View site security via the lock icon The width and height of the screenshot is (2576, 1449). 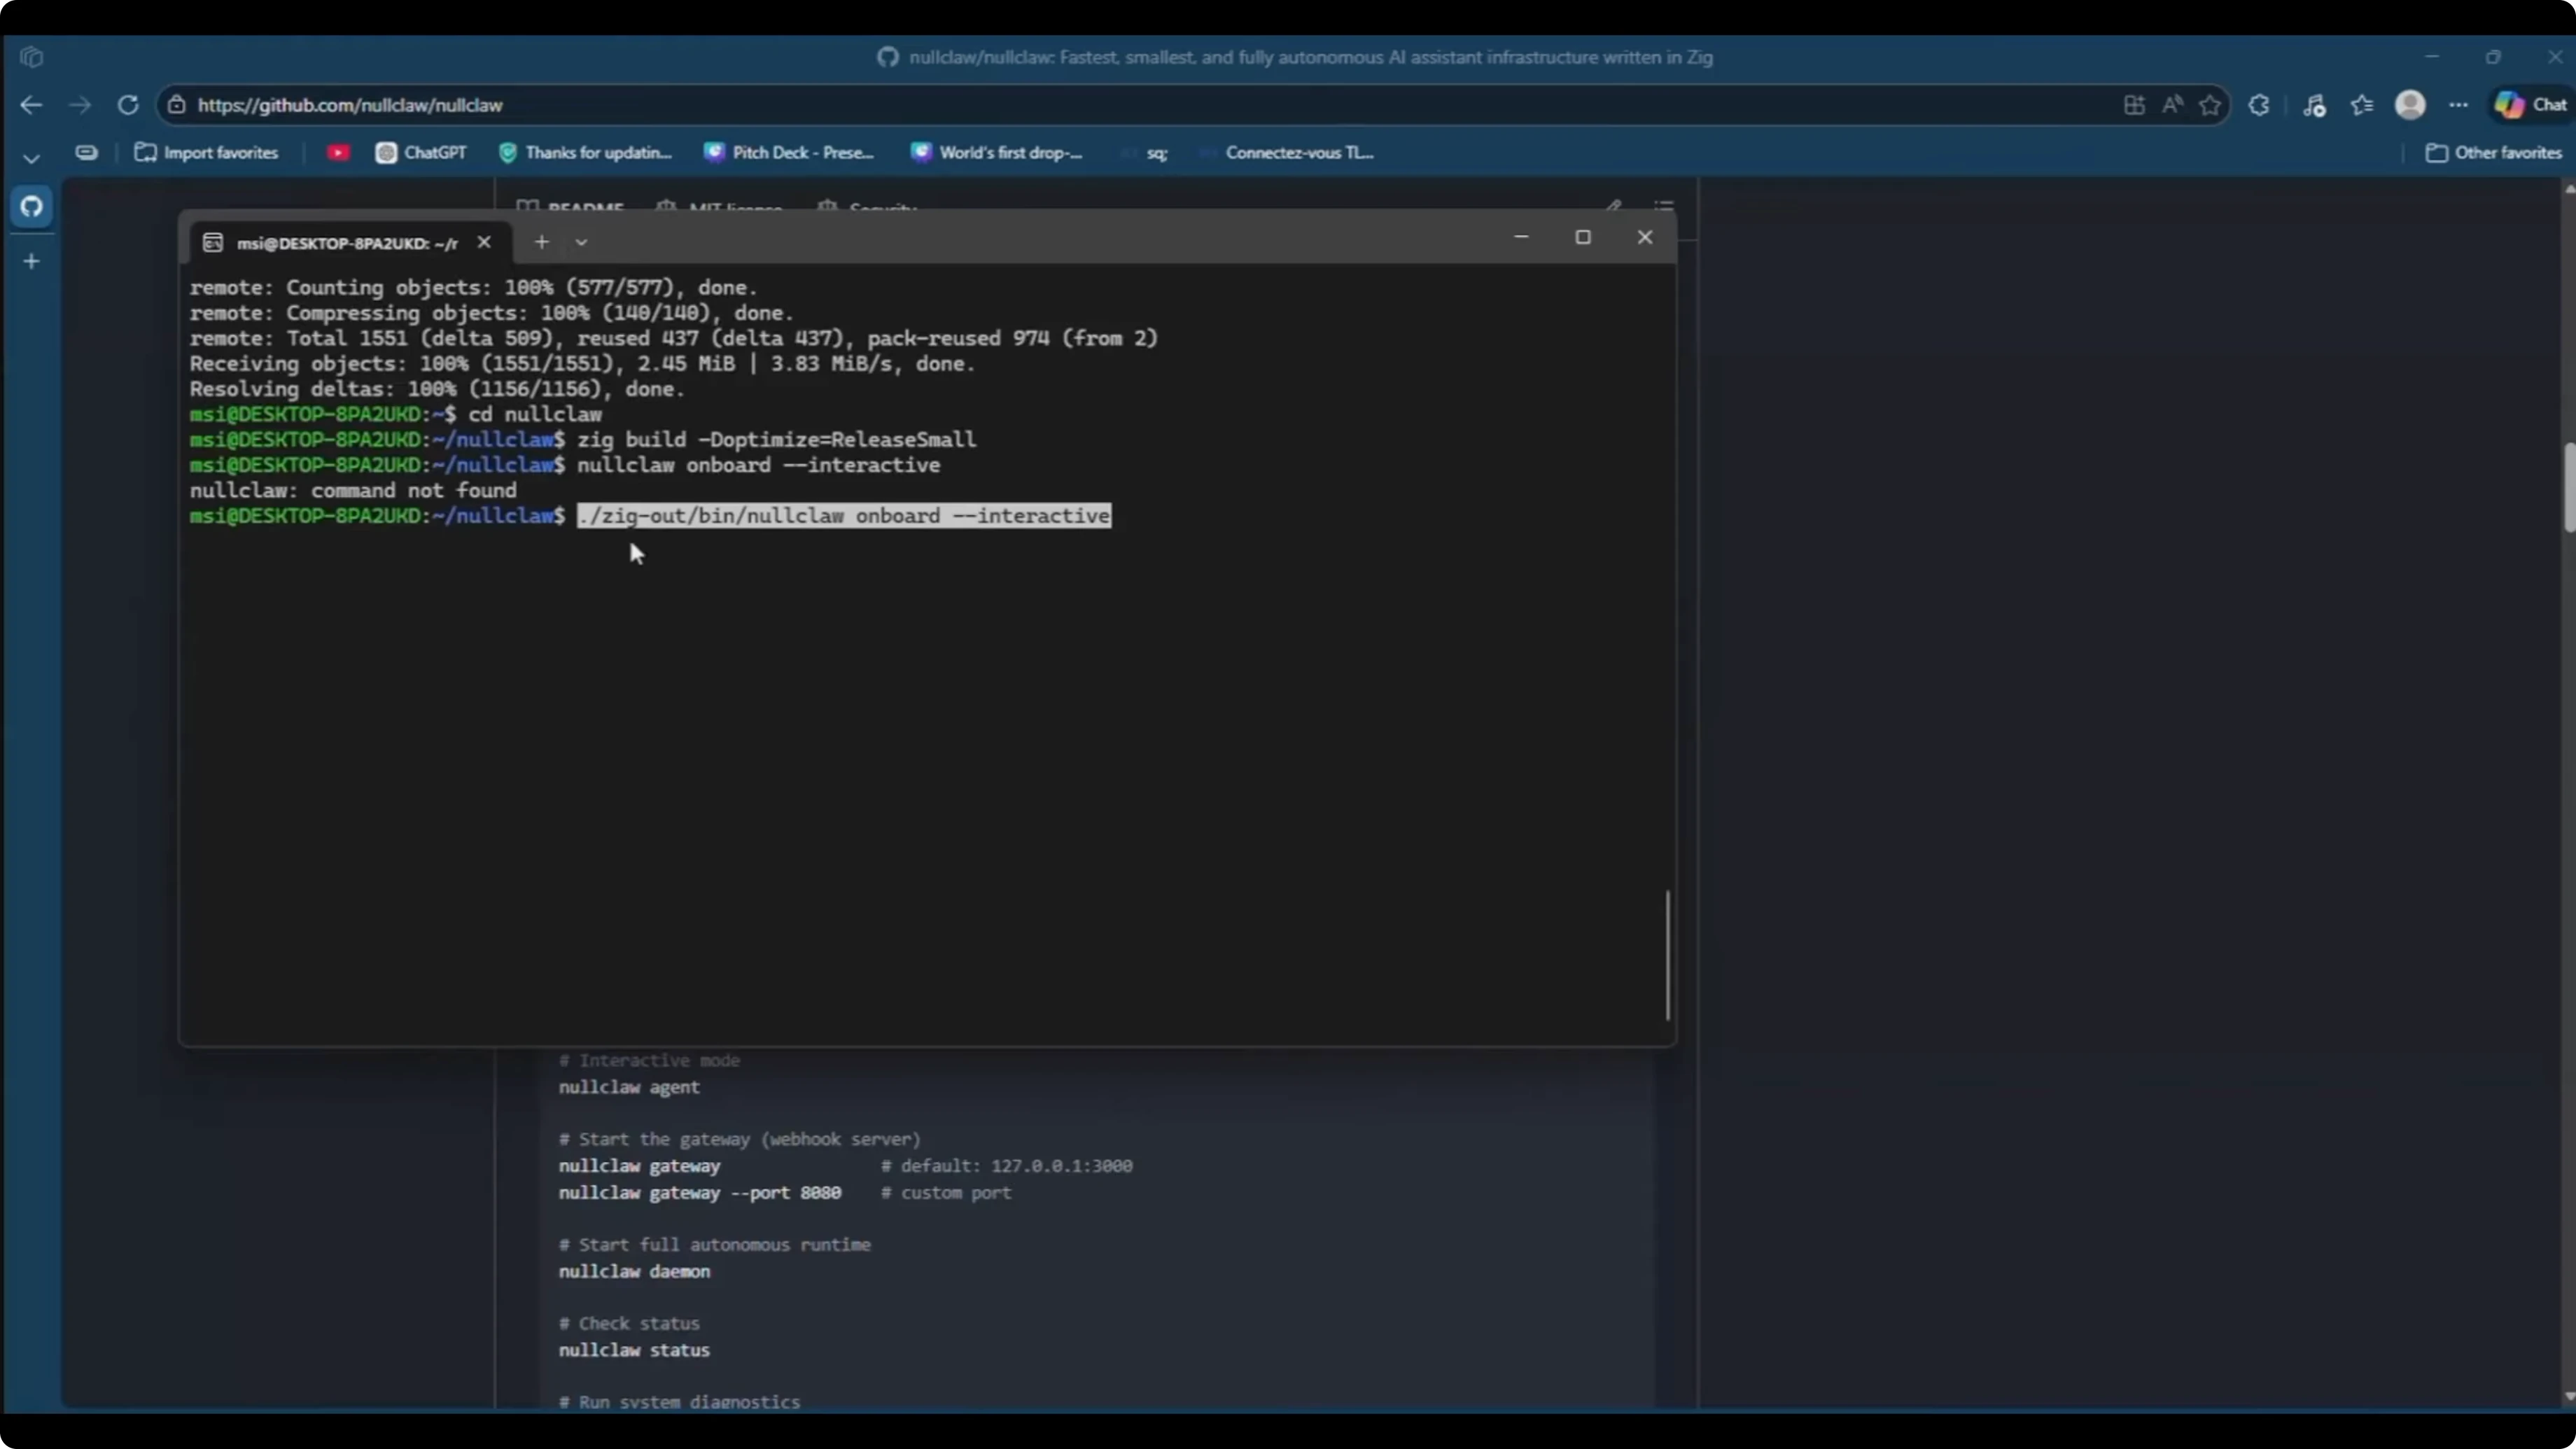(x=177, y=105)
